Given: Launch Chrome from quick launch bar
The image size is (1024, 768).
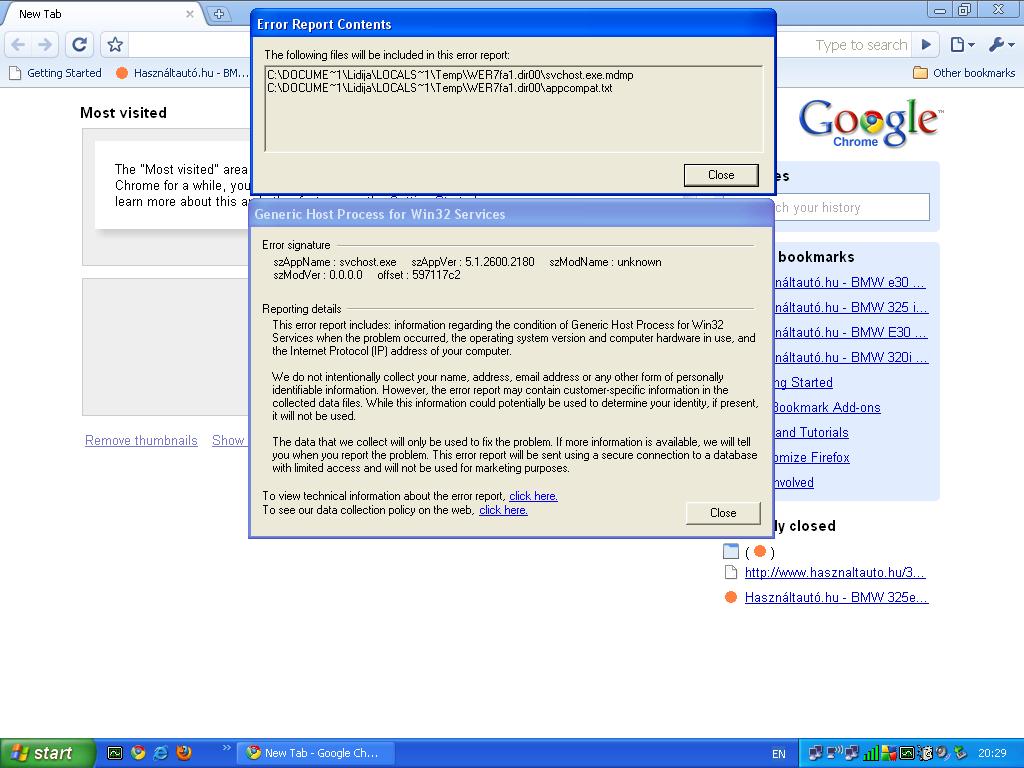Looking at the screenshot, I should click(138, 753).
